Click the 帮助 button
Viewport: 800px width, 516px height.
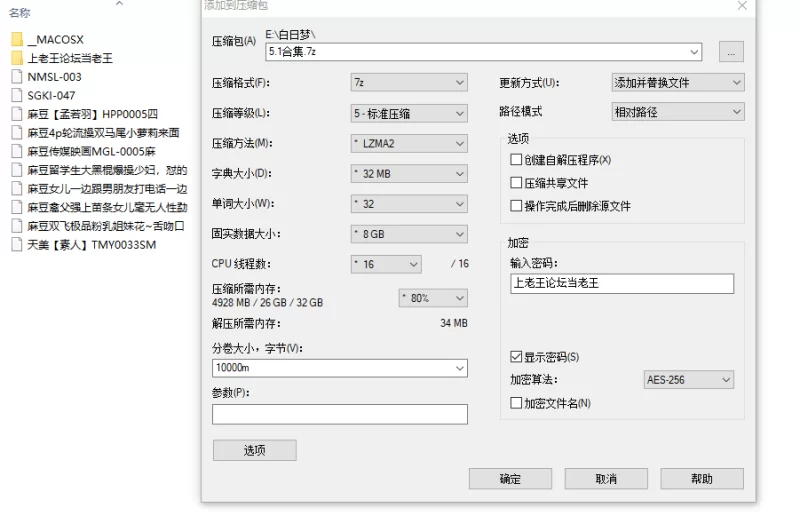coord(702,479)
